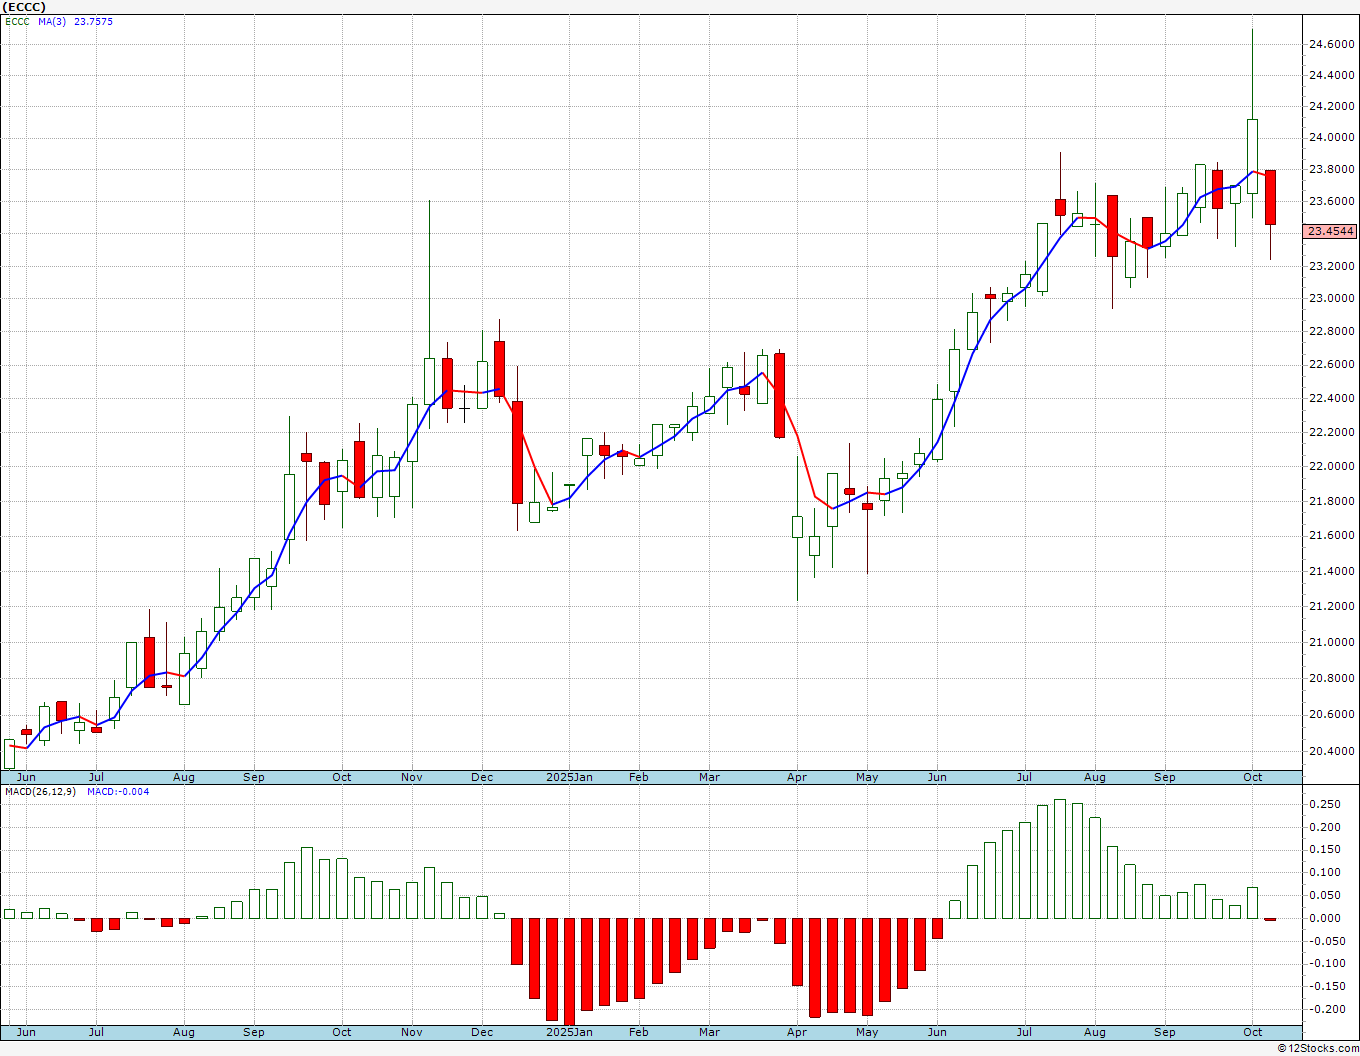The image size is (1360, 1056).
Task: Select the -0.100 MACD axis label
Action: click(1326, 964)
